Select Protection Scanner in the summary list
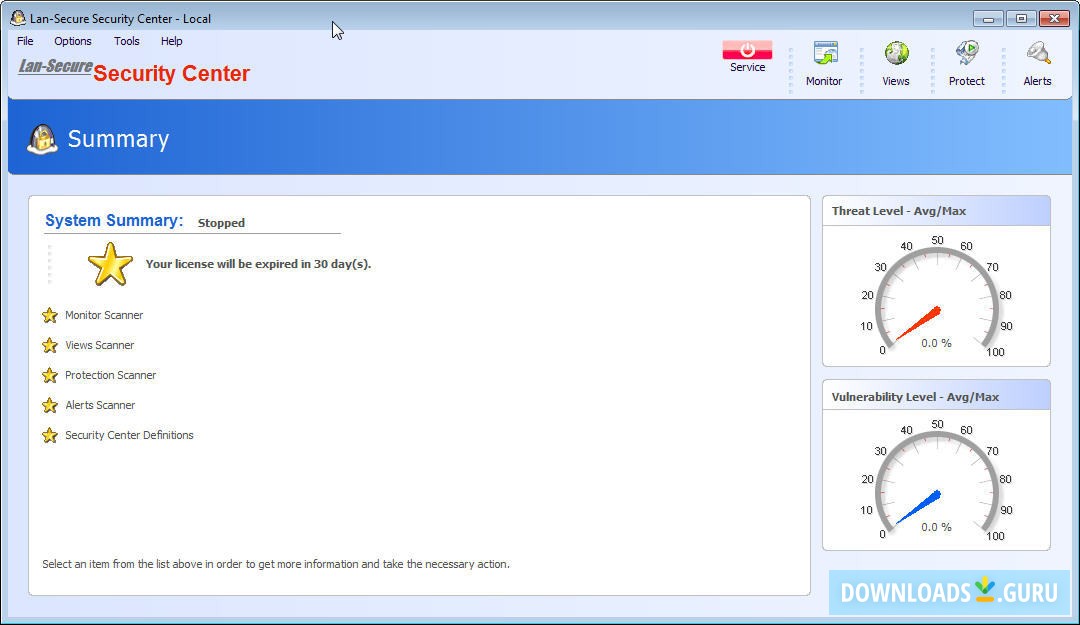 111,376
